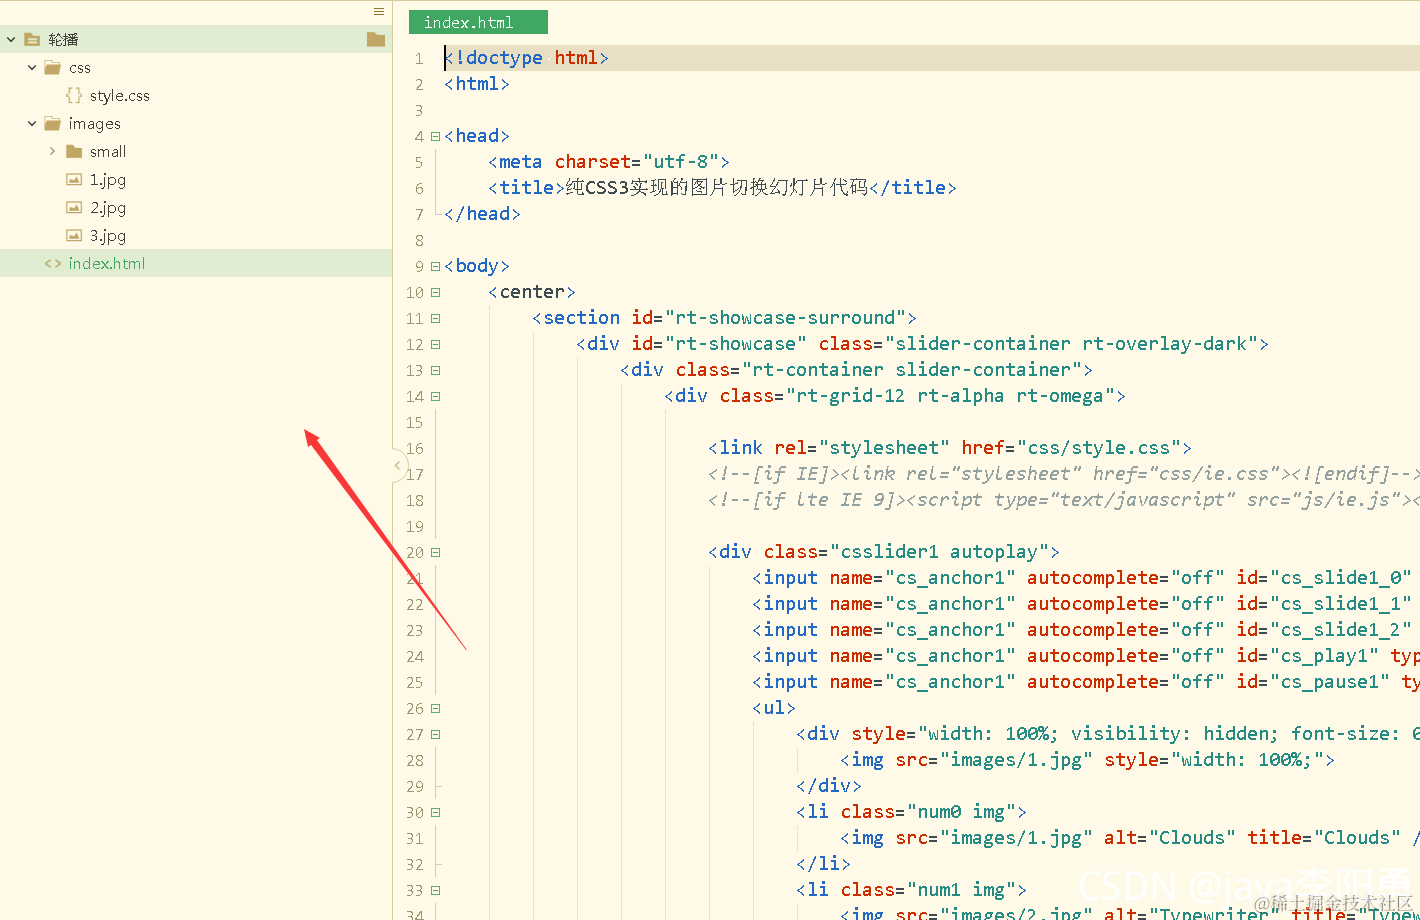Select style.css in the file tree
Viewport: 1420px width, 920px height.
pos(119,96)
